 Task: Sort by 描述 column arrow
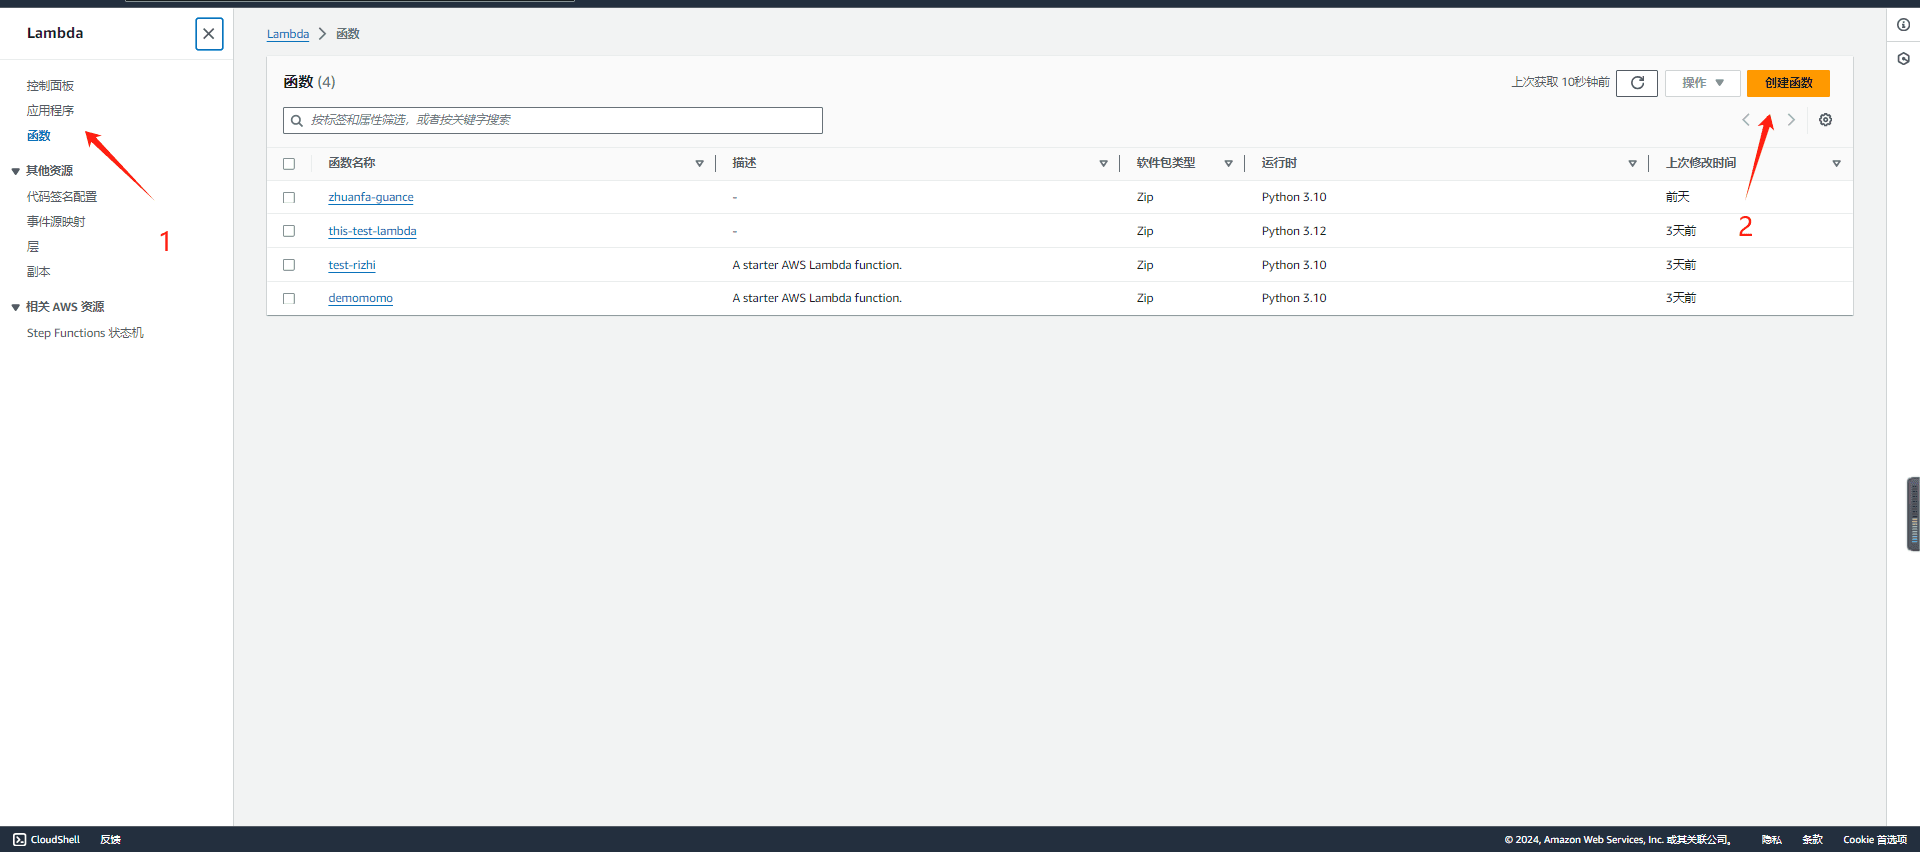click(1103, 164)
